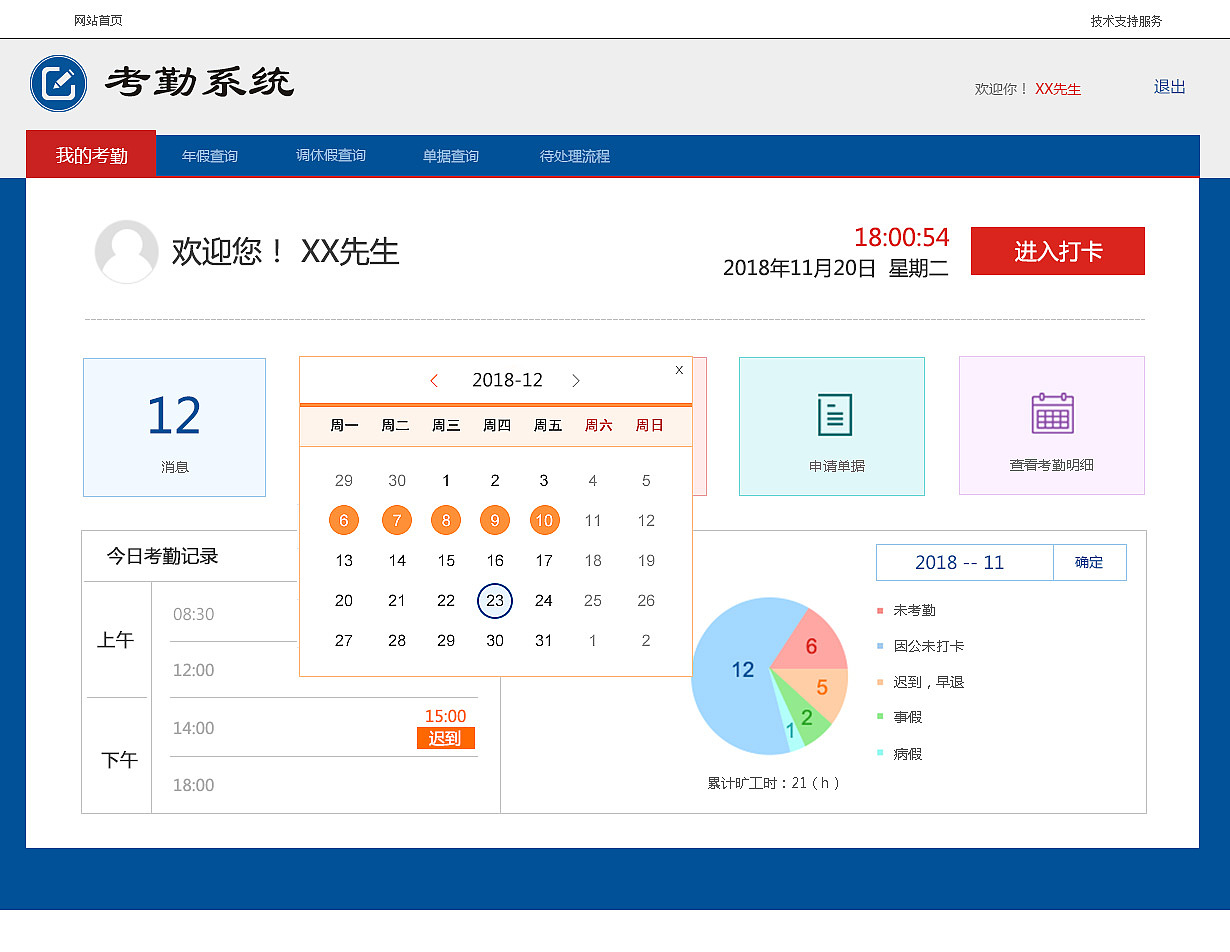Select date 23 on the December calendar
This screenshot has width=1230, height=952.
pyautogui.click(x=494, y=601)
